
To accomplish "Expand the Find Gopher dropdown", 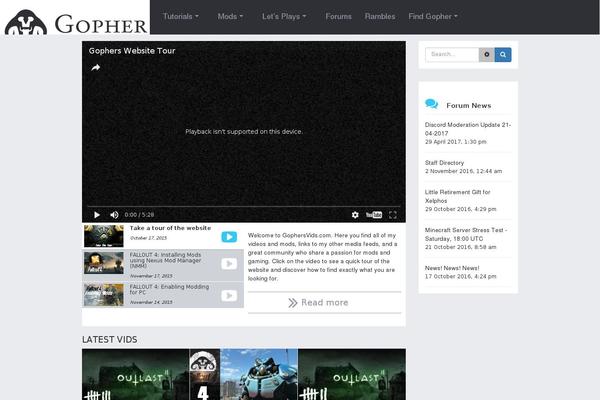I will (433, 16).
